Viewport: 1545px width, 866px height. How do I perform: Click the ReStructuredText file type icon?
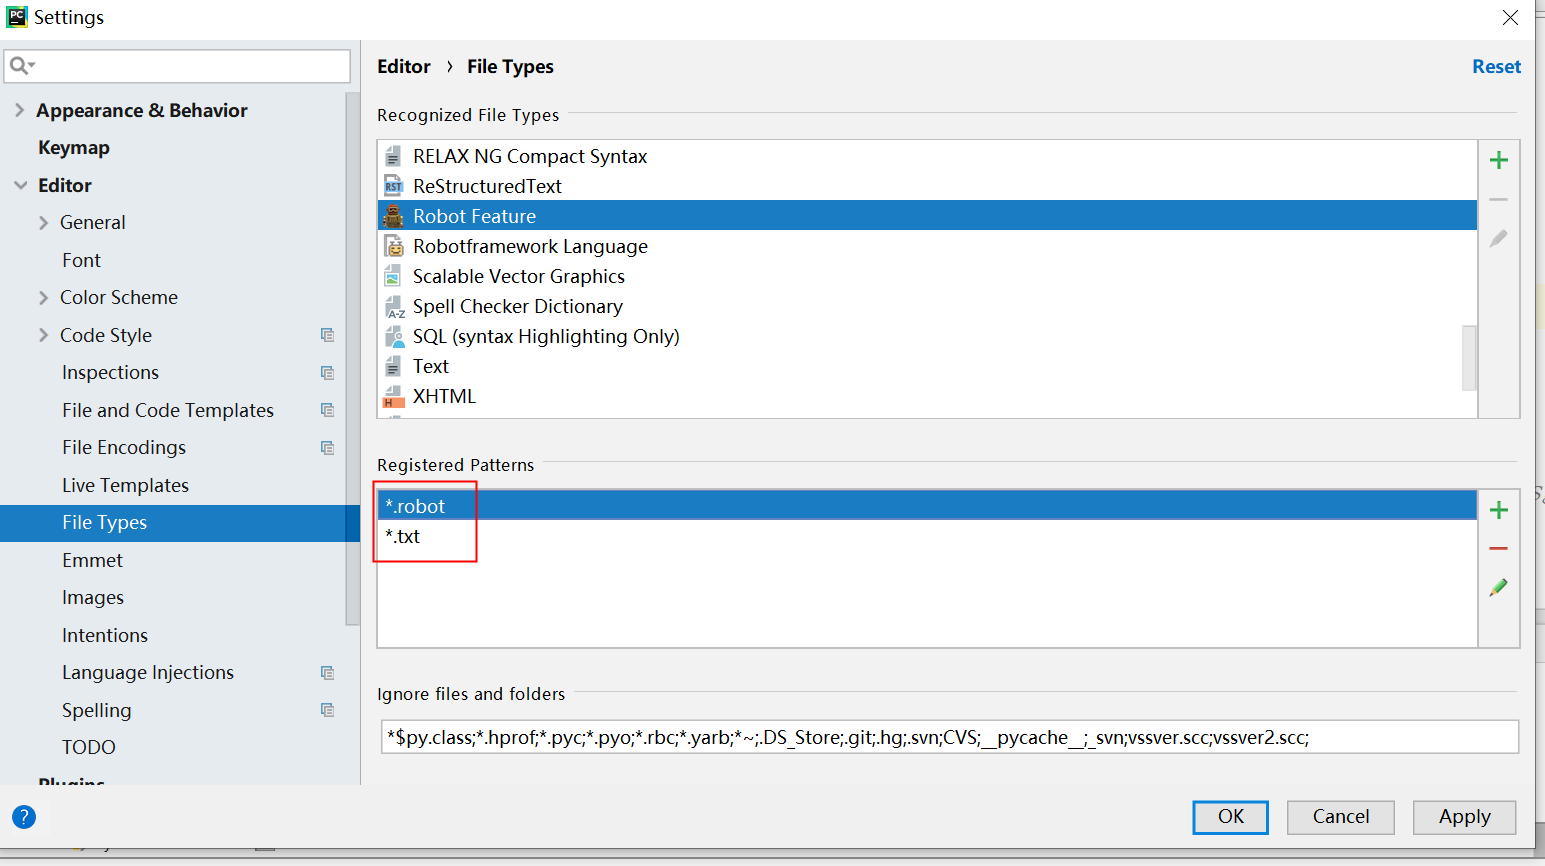(x=394, y=186)
